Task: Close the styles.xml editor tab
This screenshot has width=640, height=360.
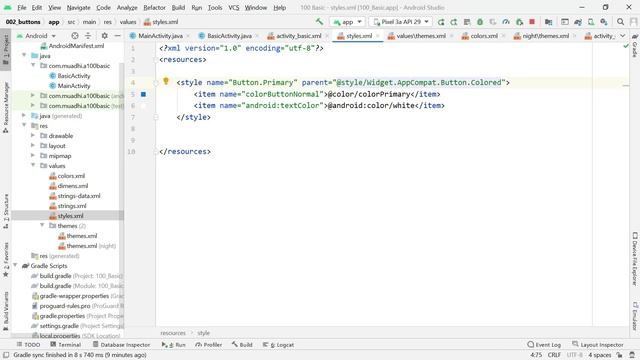Action: [378, 36]
